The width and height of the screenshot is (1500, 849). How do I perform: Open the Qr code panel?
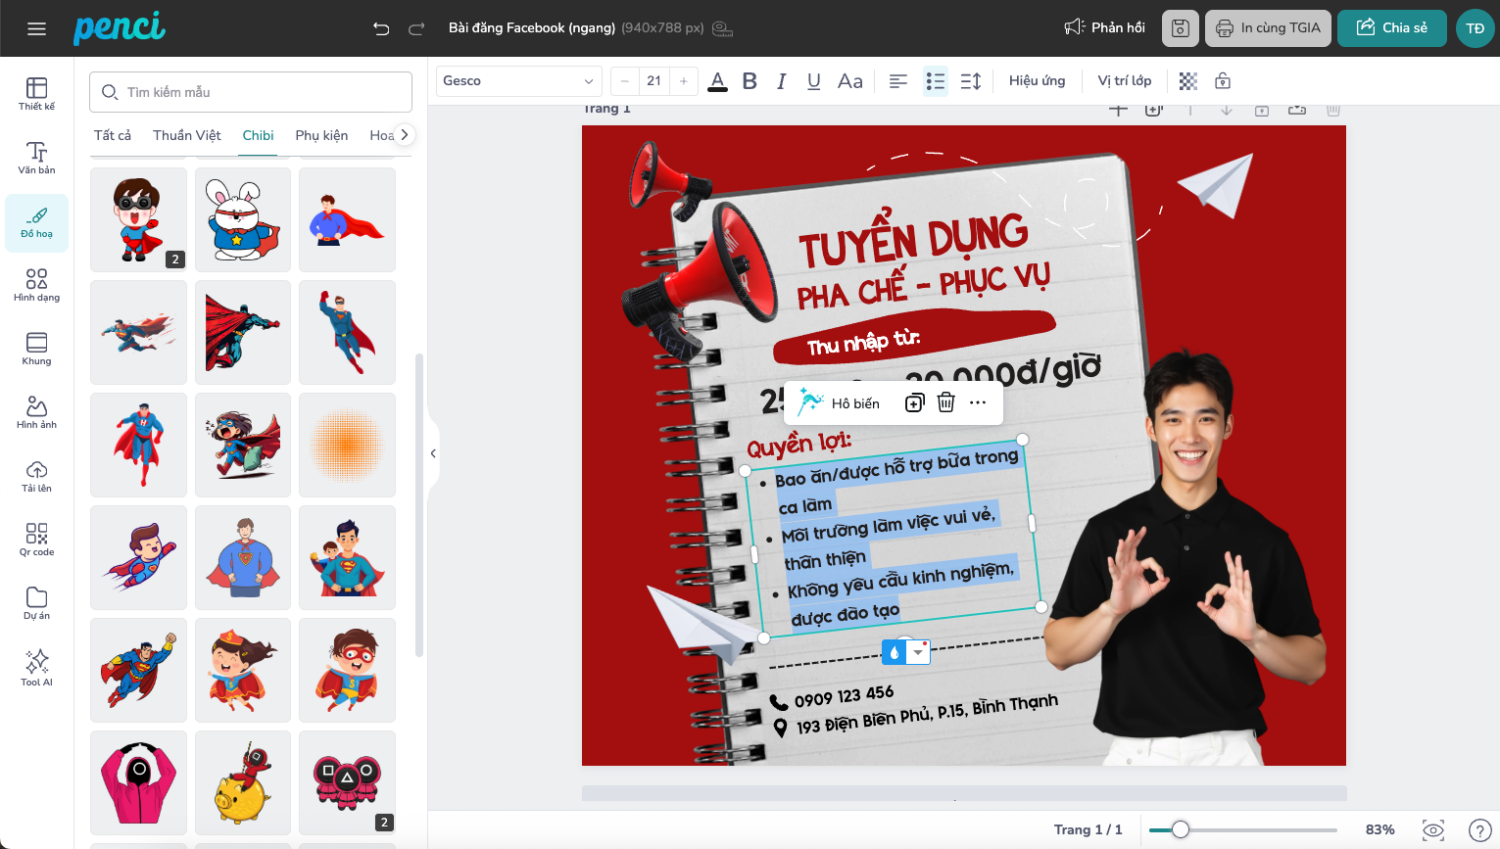click(x=36, y=539)
